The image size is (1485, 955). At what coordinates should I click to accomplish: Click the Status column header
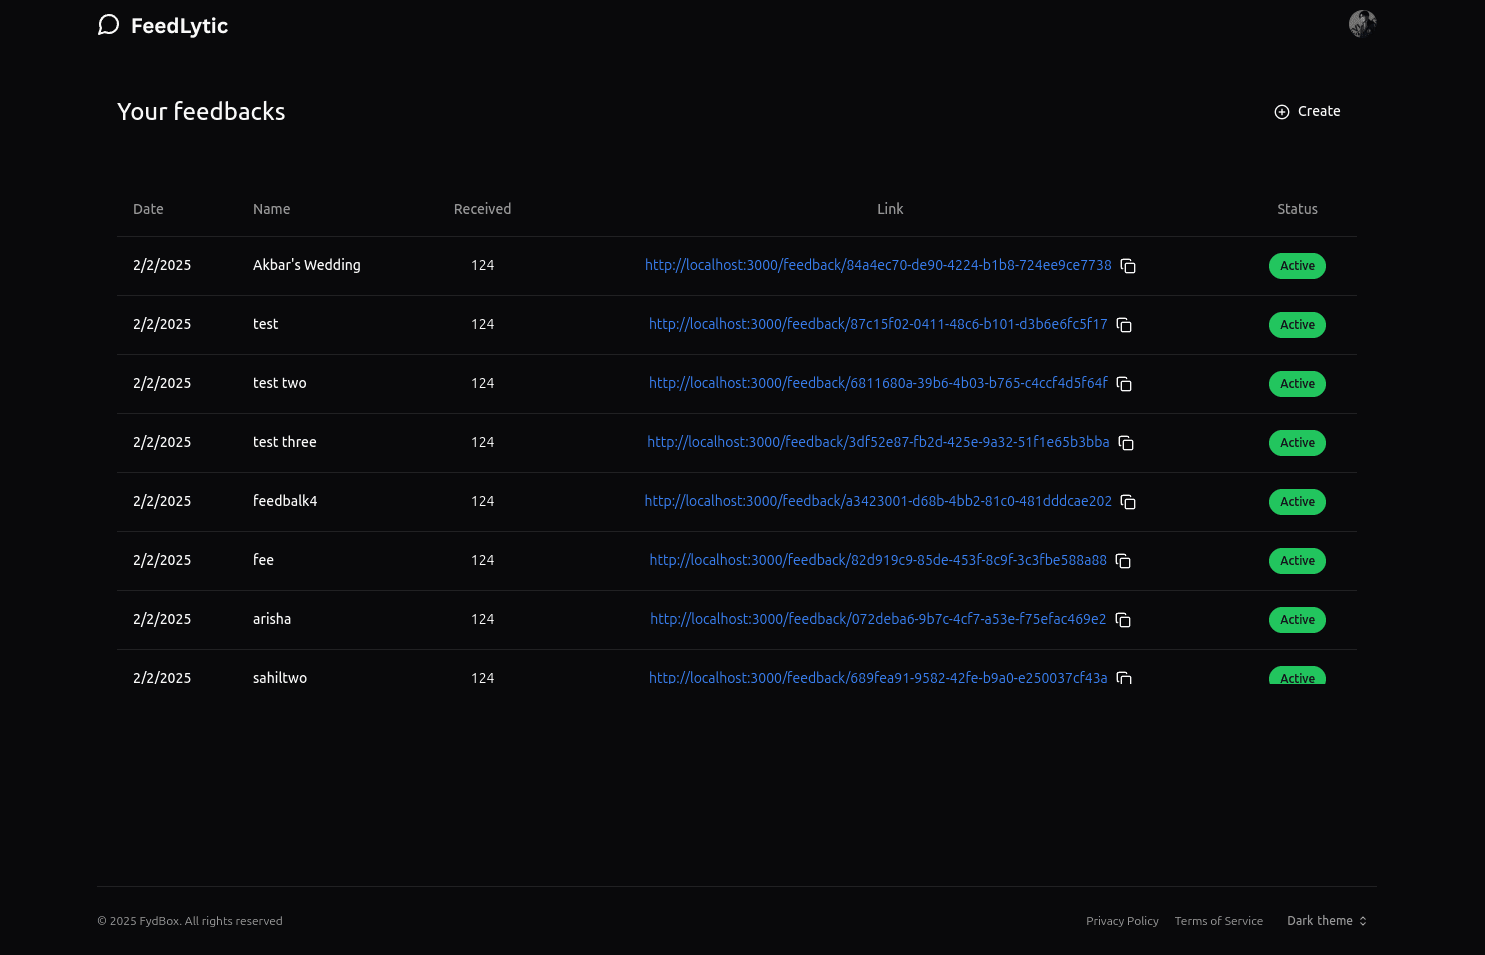tap(1297, 209)
